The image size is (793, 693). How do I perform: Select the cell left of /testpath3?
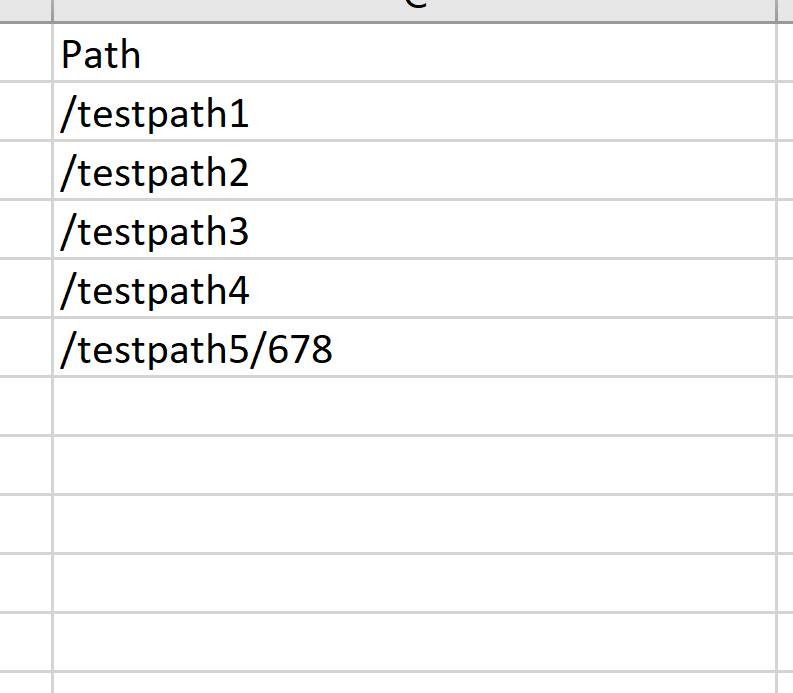25,230
